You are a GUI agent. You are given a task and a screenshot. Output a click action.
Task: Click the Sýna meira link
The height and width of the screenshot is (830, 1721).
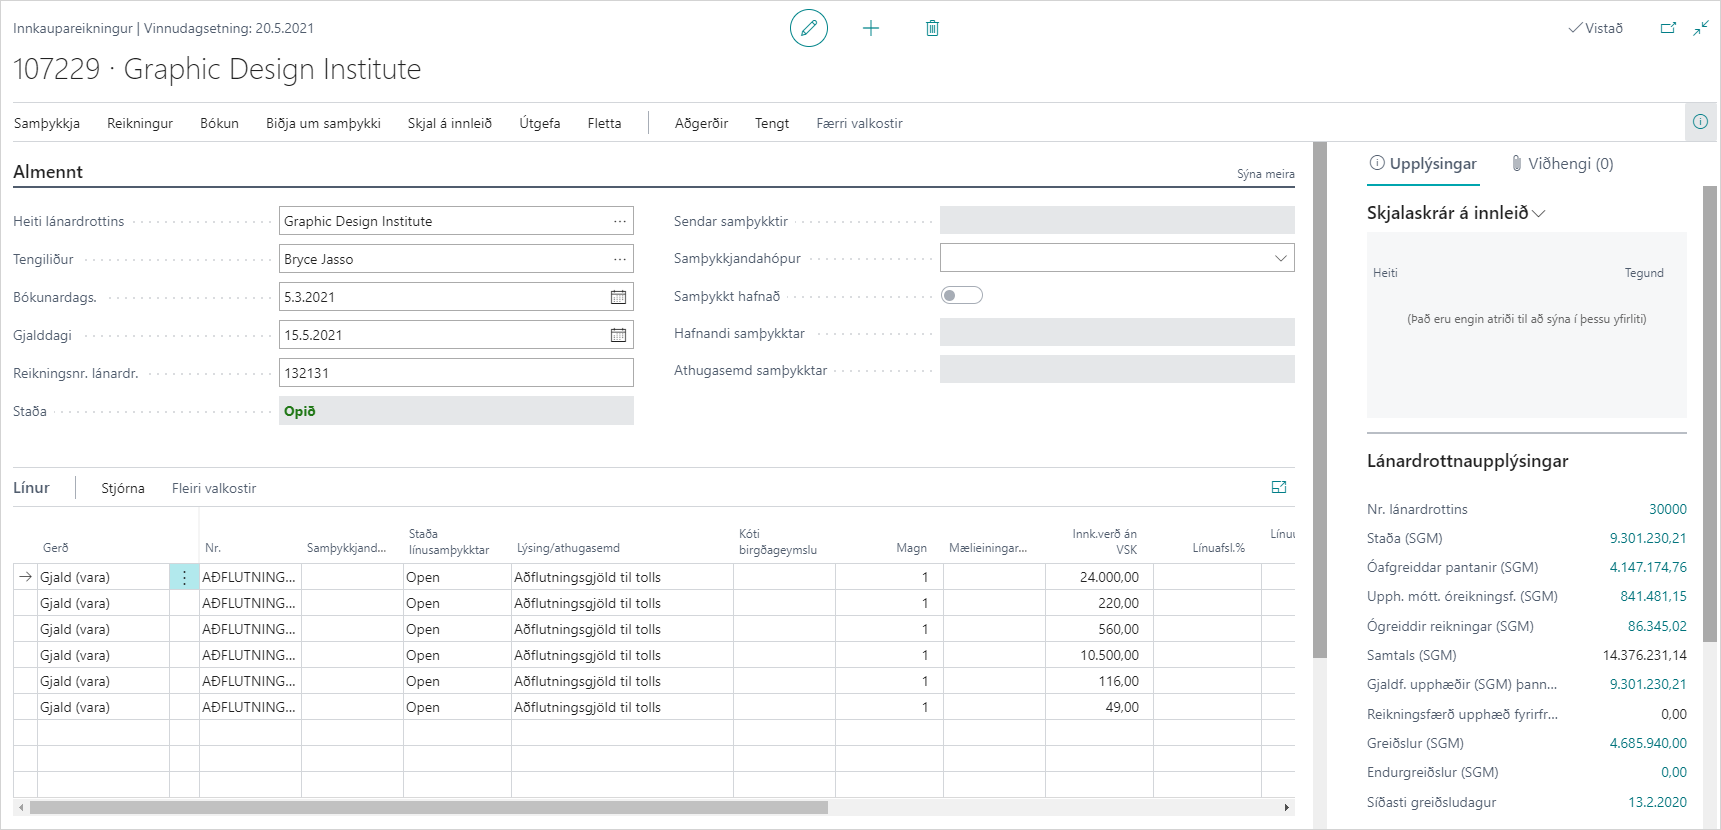1265,174
